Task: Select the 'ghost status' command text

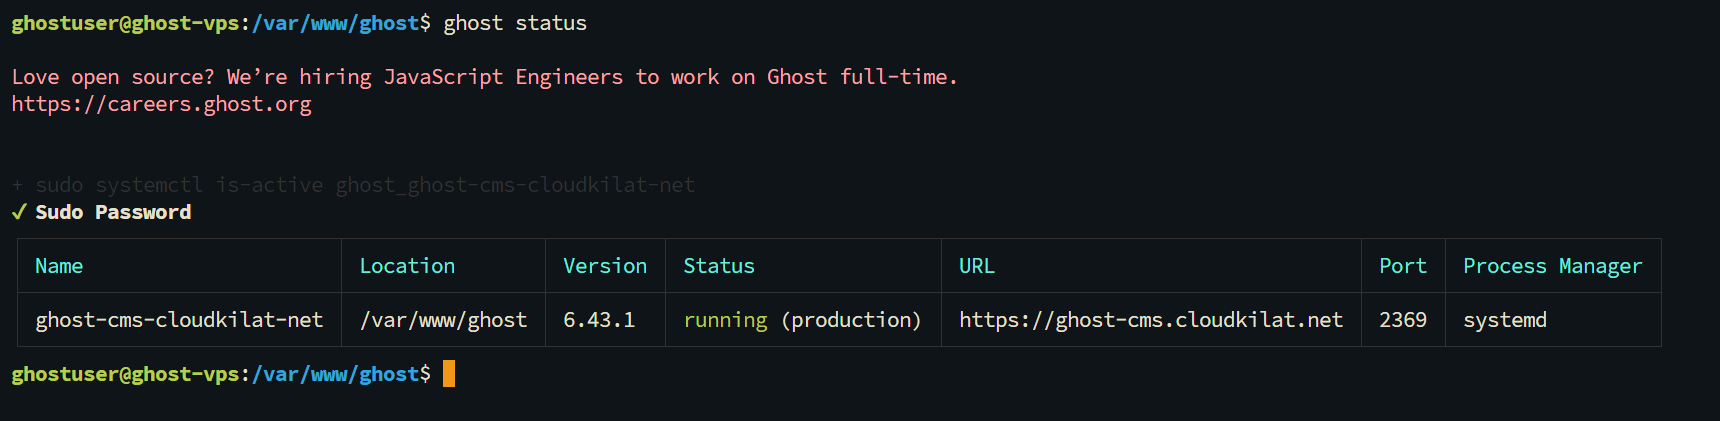Action: (515, 23)
